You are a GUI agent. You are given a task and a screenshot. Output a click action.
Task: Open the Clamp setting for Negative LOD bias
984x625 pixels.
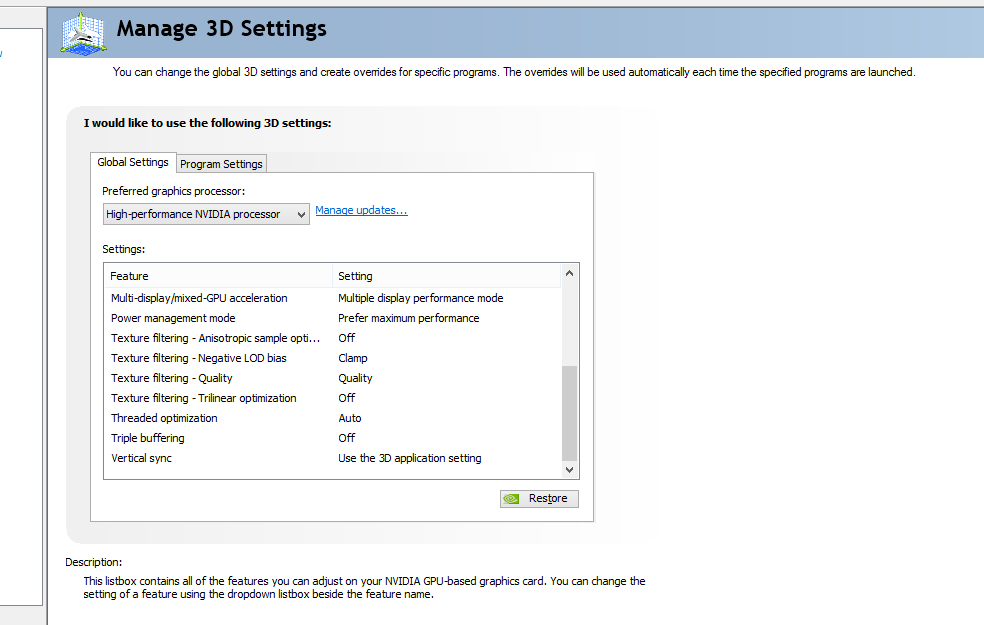pyautogui.click(x=353, y=358)
